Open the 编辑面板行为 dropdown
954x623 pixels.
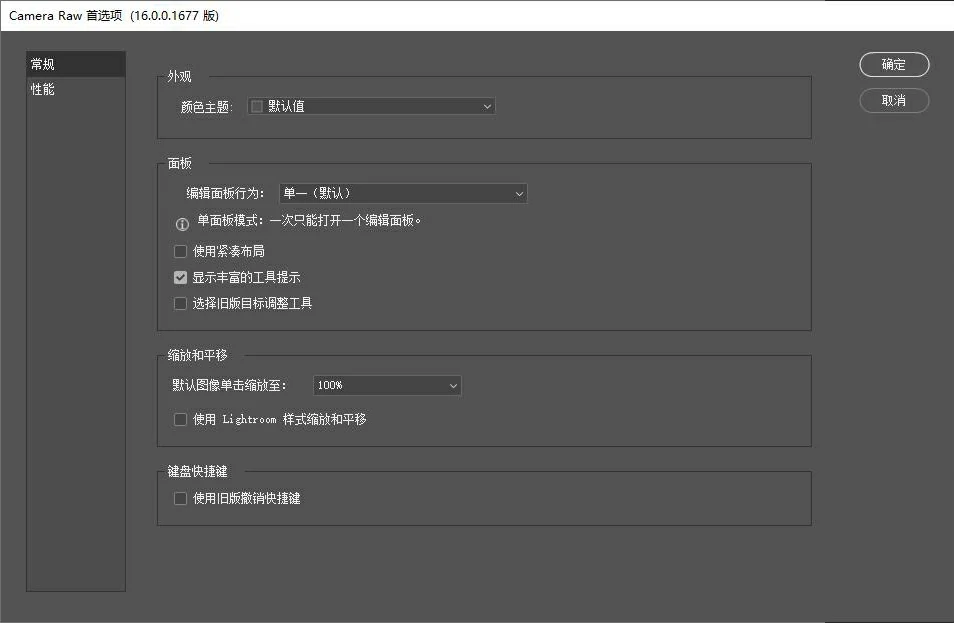pyautogui.click(x=403, y=193)
